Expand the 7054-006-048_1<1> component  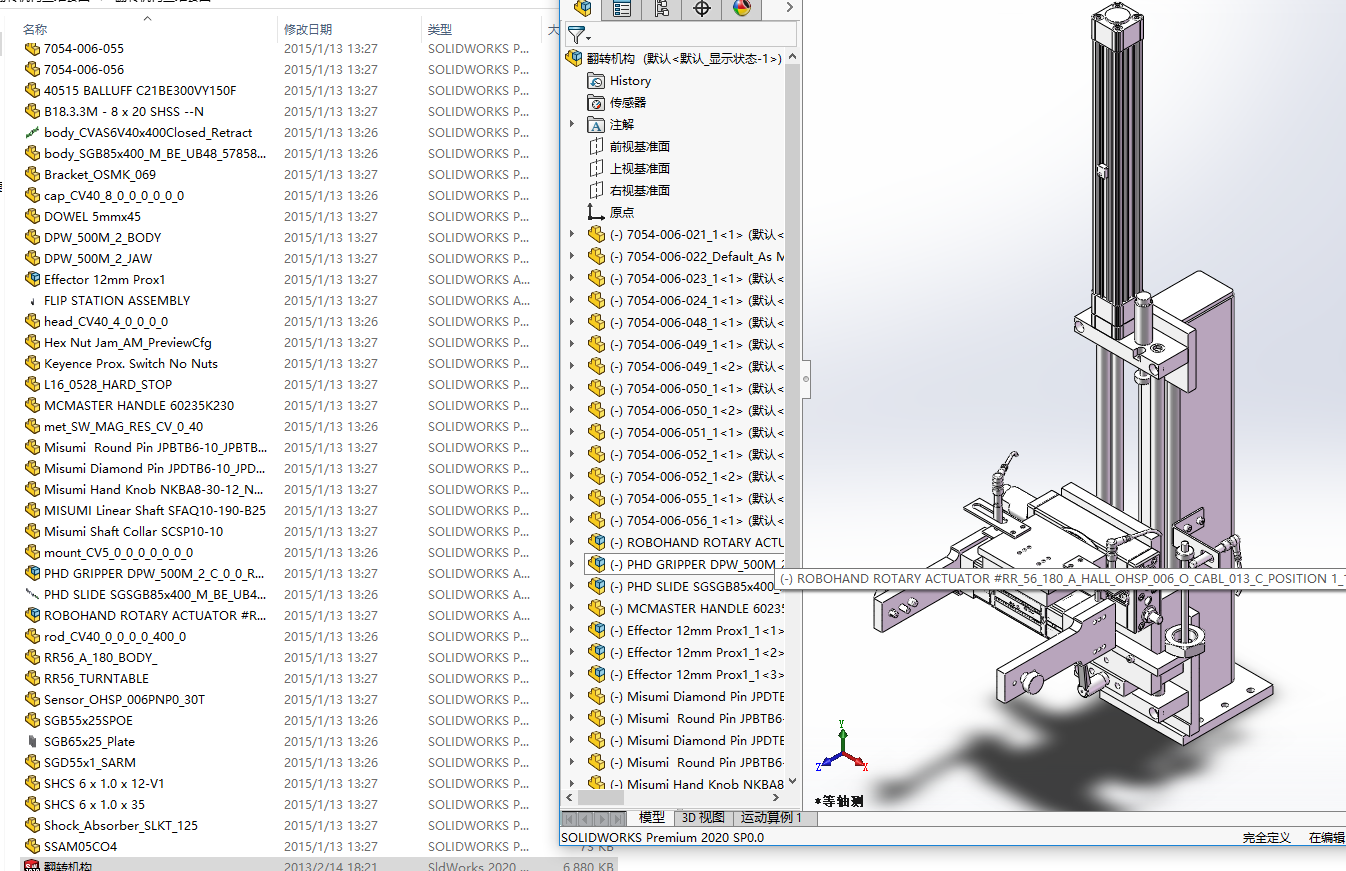(572, 323)
